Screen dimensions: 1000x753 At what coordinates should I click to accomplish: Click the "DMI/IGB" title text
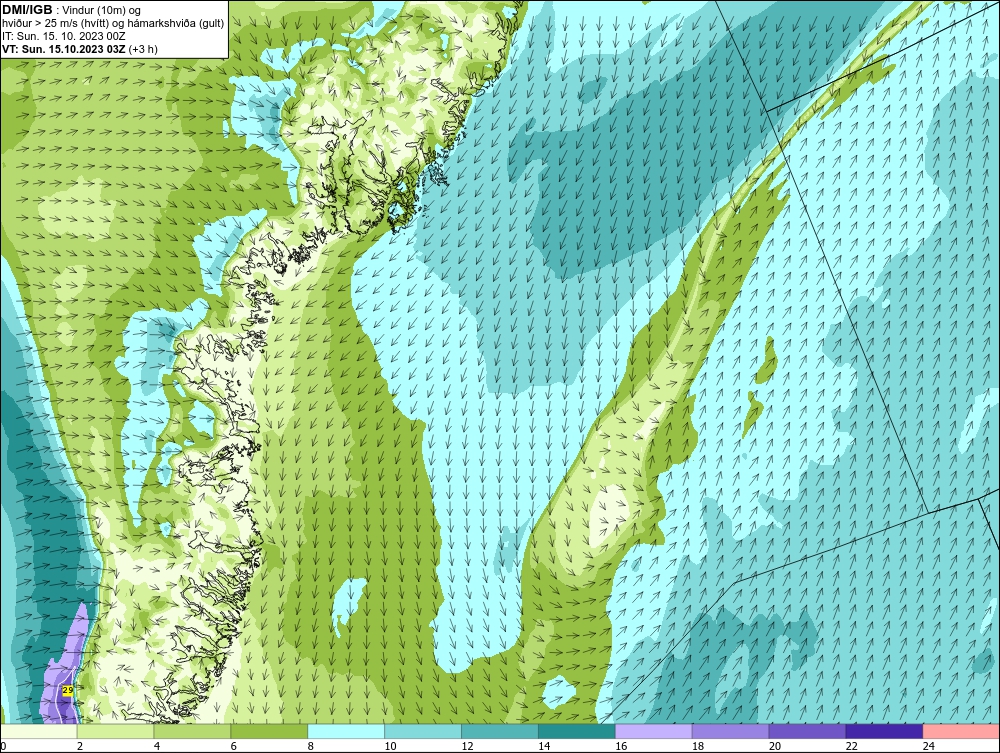pyautogui.click(x=27, y=10)
